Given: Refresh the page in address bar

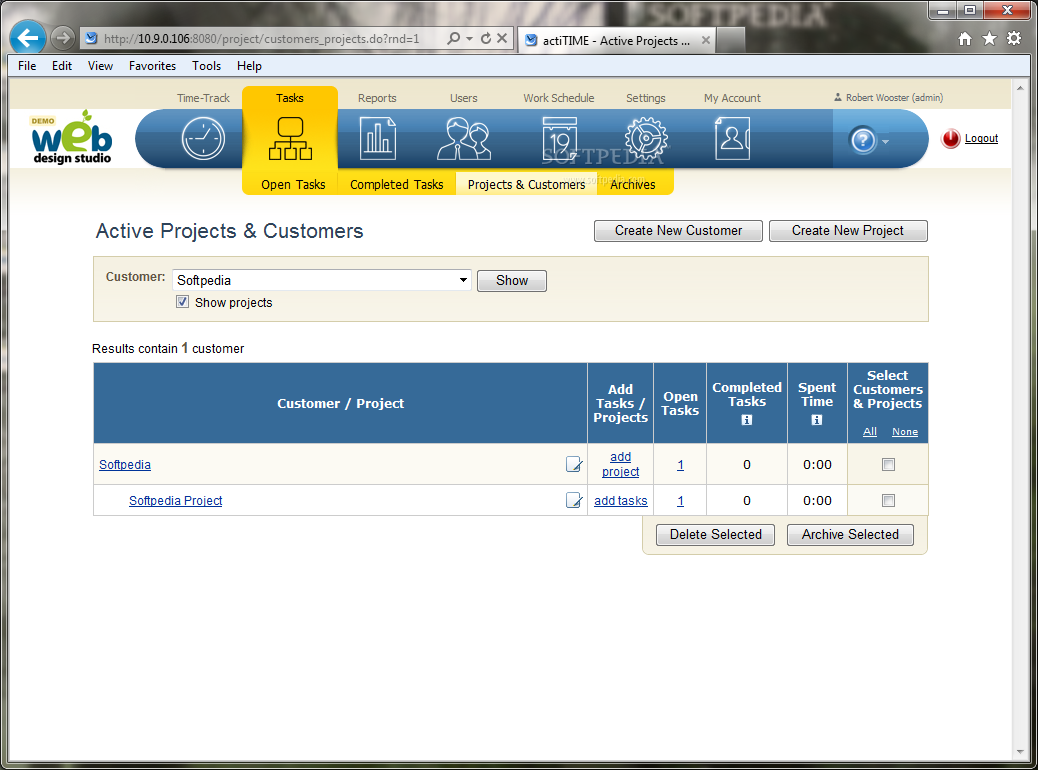Looking at the screenshot, I should point(486,38).
